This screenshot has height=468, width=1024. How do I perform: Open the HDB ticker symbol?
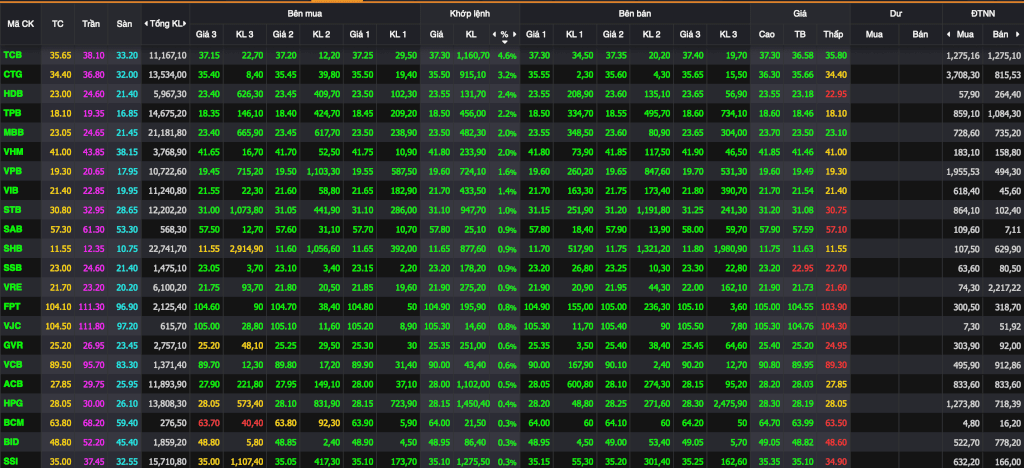(12, 94)
